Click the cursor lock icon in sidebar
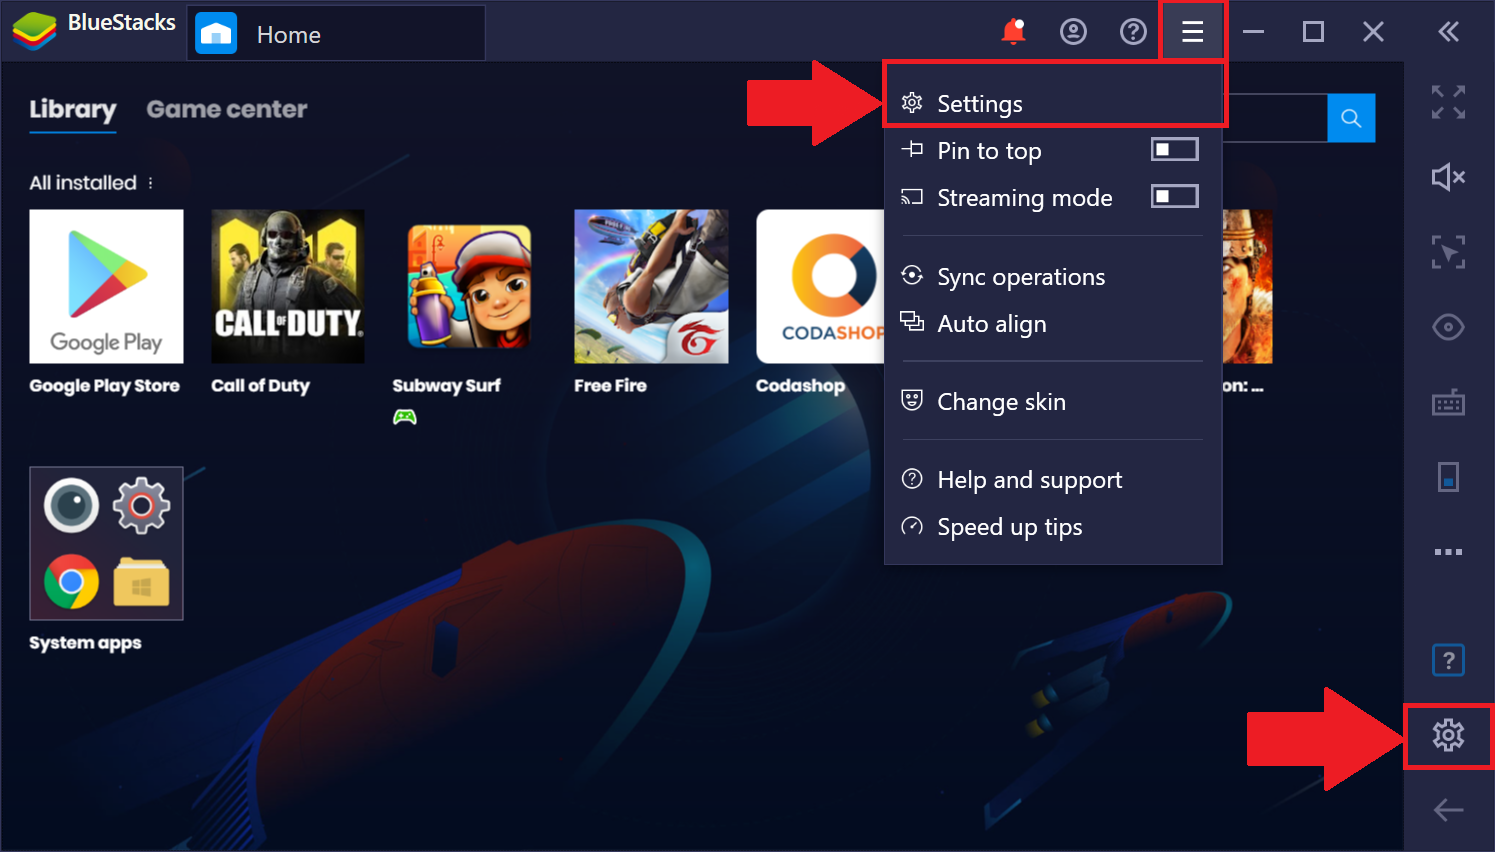The height and width of the screenshot is (852, 1495). click(x=1448, y=252)
